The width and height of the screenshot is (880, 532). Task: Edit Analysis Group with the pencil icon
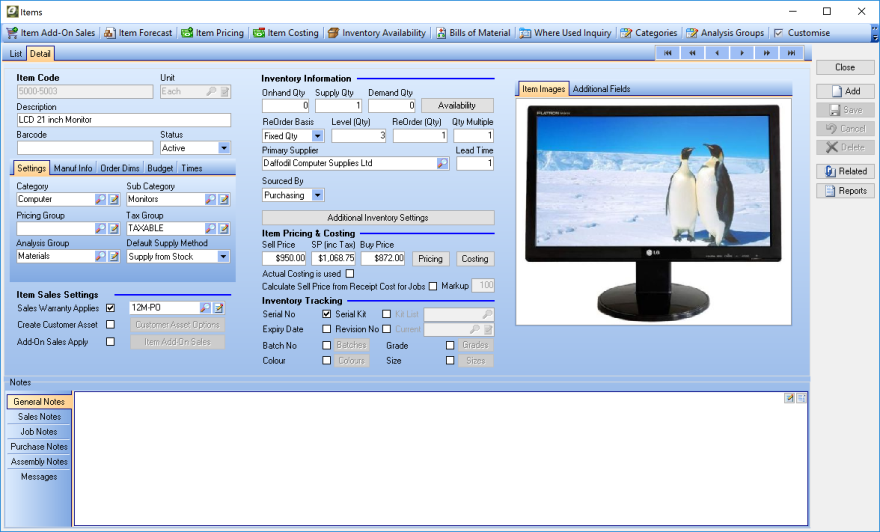click(113, 256)
